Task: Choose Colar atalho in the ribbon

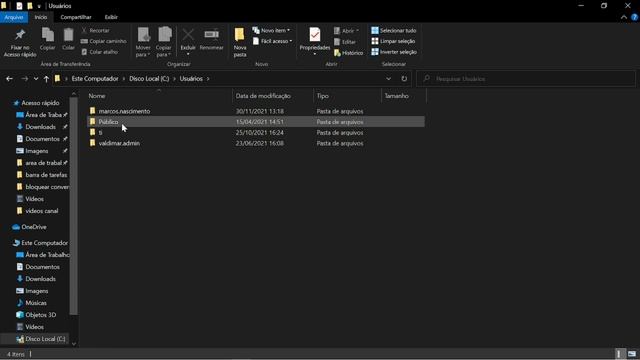Action: [x=100, y=52]
